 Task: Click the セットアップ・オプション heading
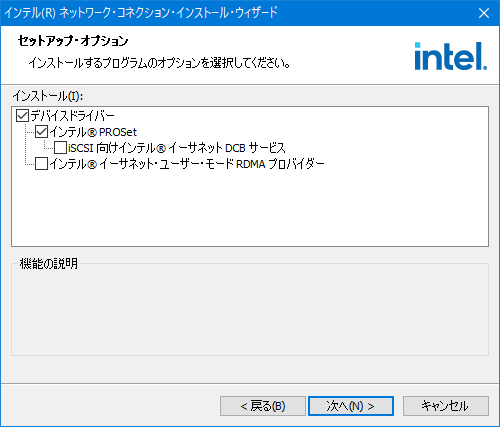click(73, 41)
